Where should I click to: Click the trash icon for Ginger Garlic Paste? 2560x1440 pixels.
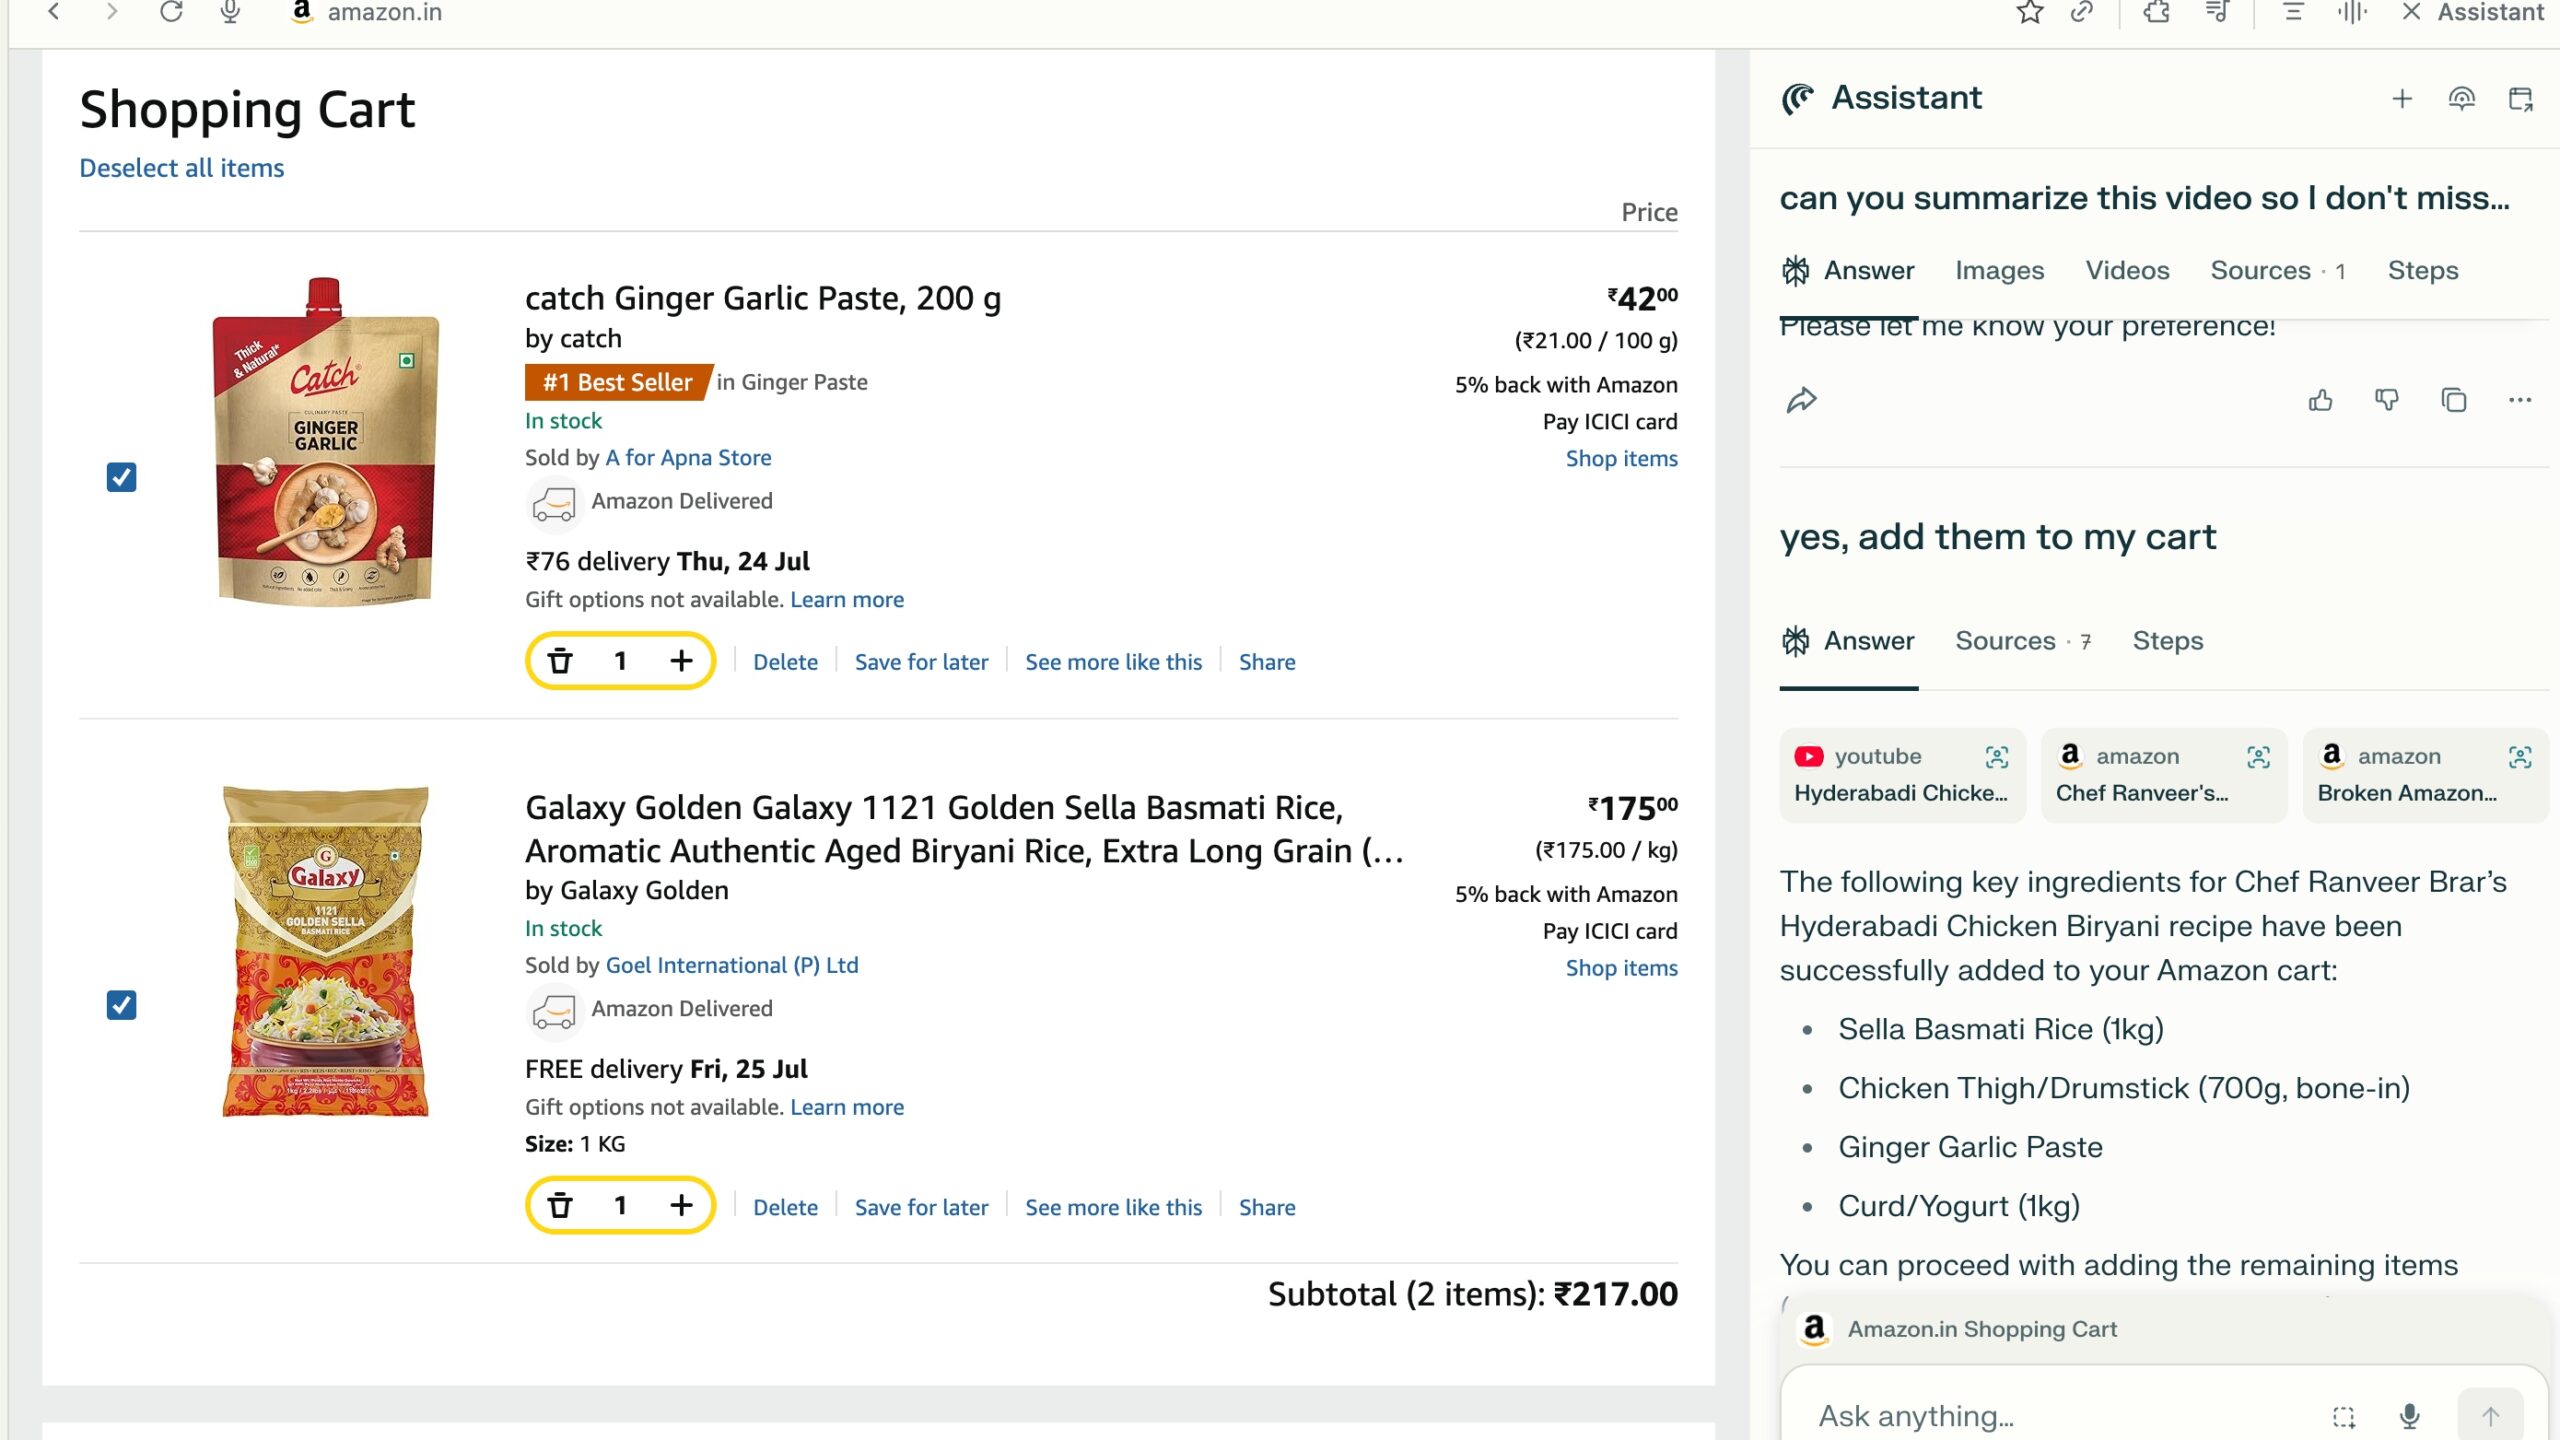click(x=560, y=661)
